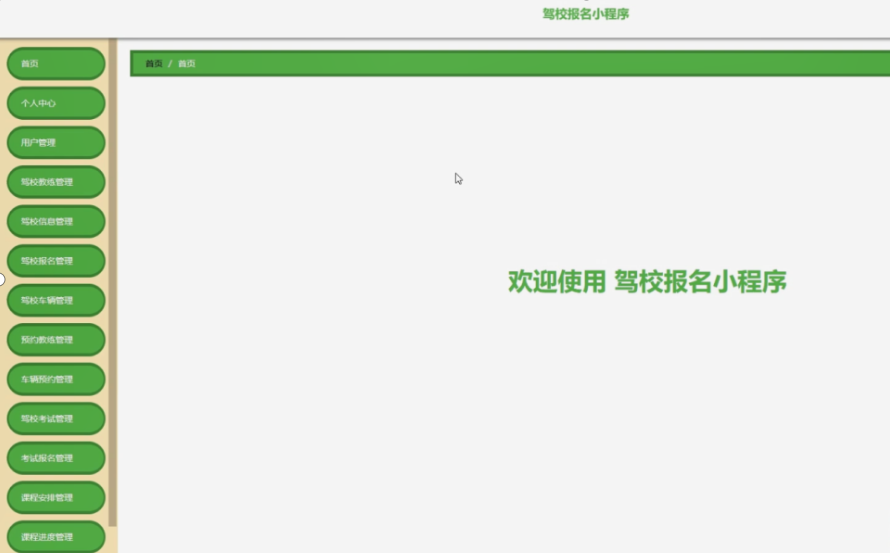Screen dimensions: 890x553
Task: Select 驾校考试管理 in sidebar
Action: [56, 419]
